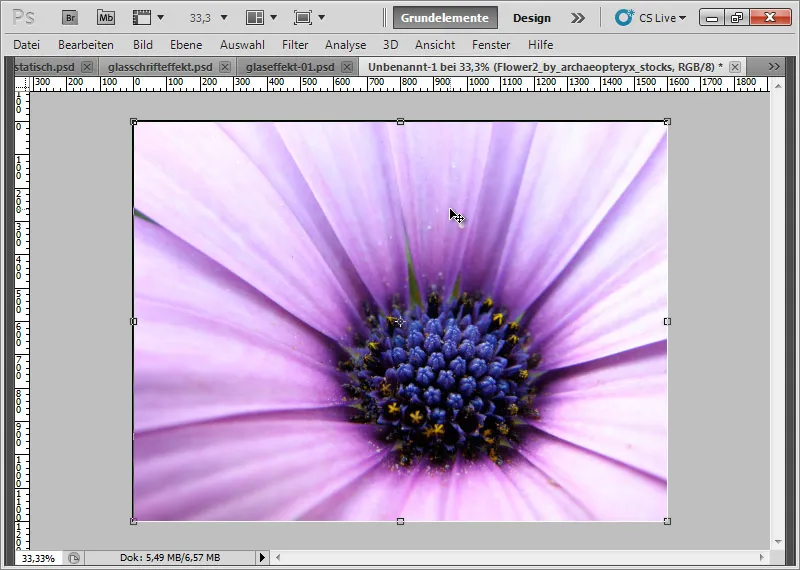Open the Ansicht menu
This screenshot has height=570, width=800.
pyautogui.click(x=435, y=45)
